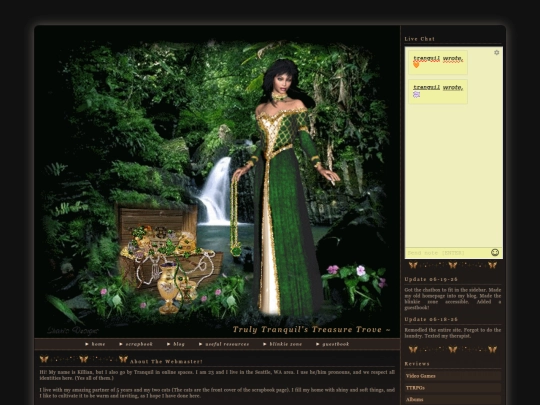The width and height of the screenshot is (540, 405).
Task: Click the orange heart chat message
Action: click(438, 62)
